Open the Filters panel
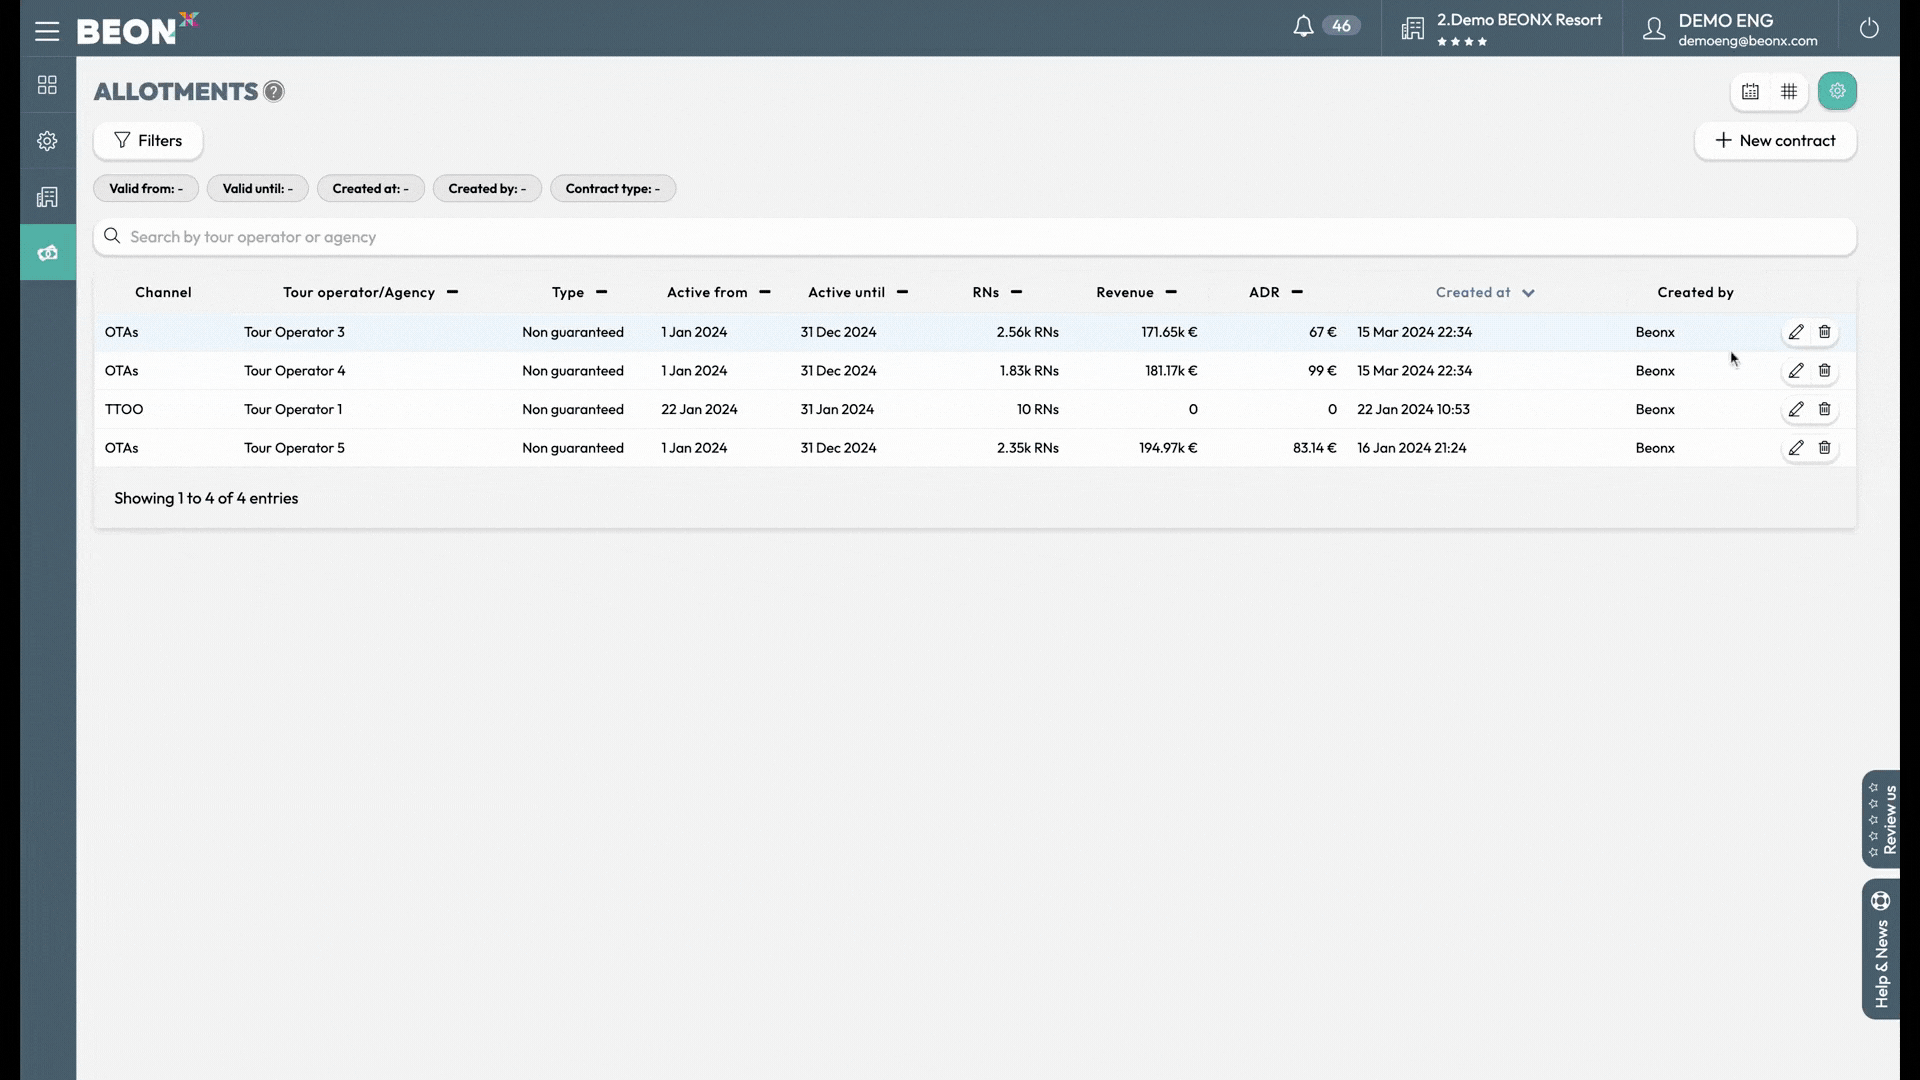The image size is (1920, 1080). (148, 141)
